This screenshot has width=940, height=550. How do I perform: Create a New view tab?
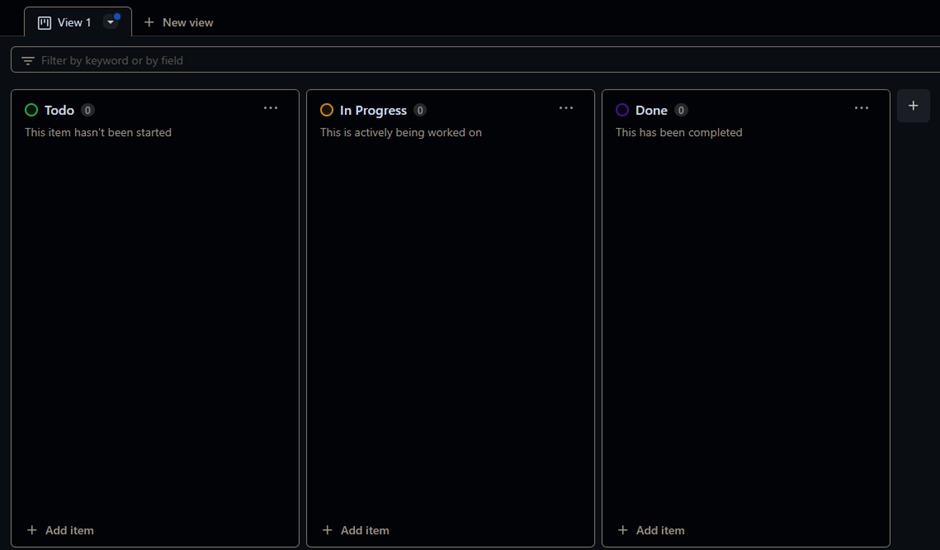tap(178, 22)
